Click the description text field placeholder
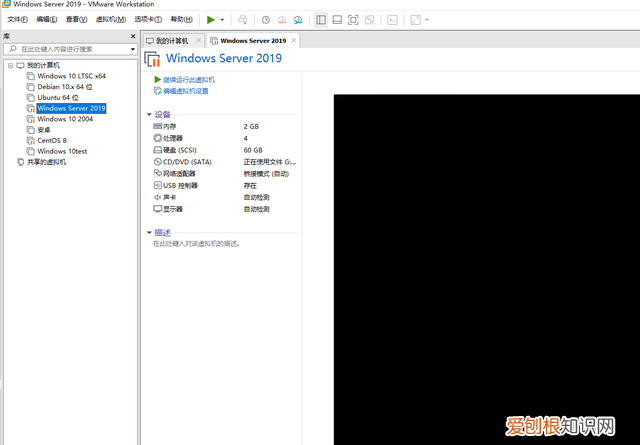640x445 pixels. click(x=196, y=244)
